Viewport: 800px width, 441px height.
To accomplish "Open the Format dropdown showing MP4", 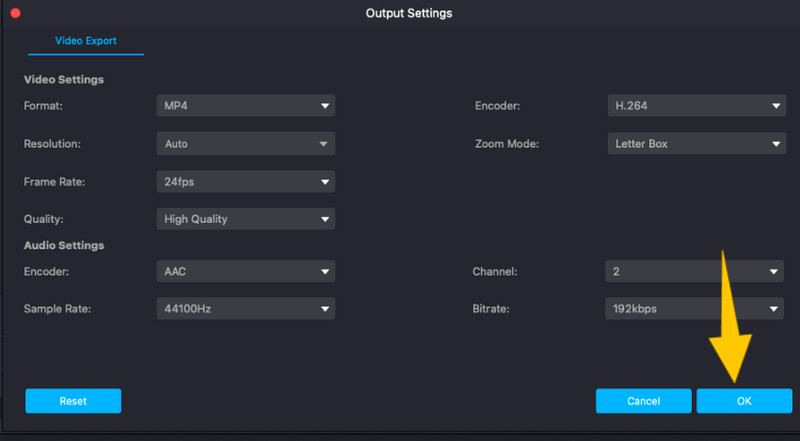I will 245,106.
